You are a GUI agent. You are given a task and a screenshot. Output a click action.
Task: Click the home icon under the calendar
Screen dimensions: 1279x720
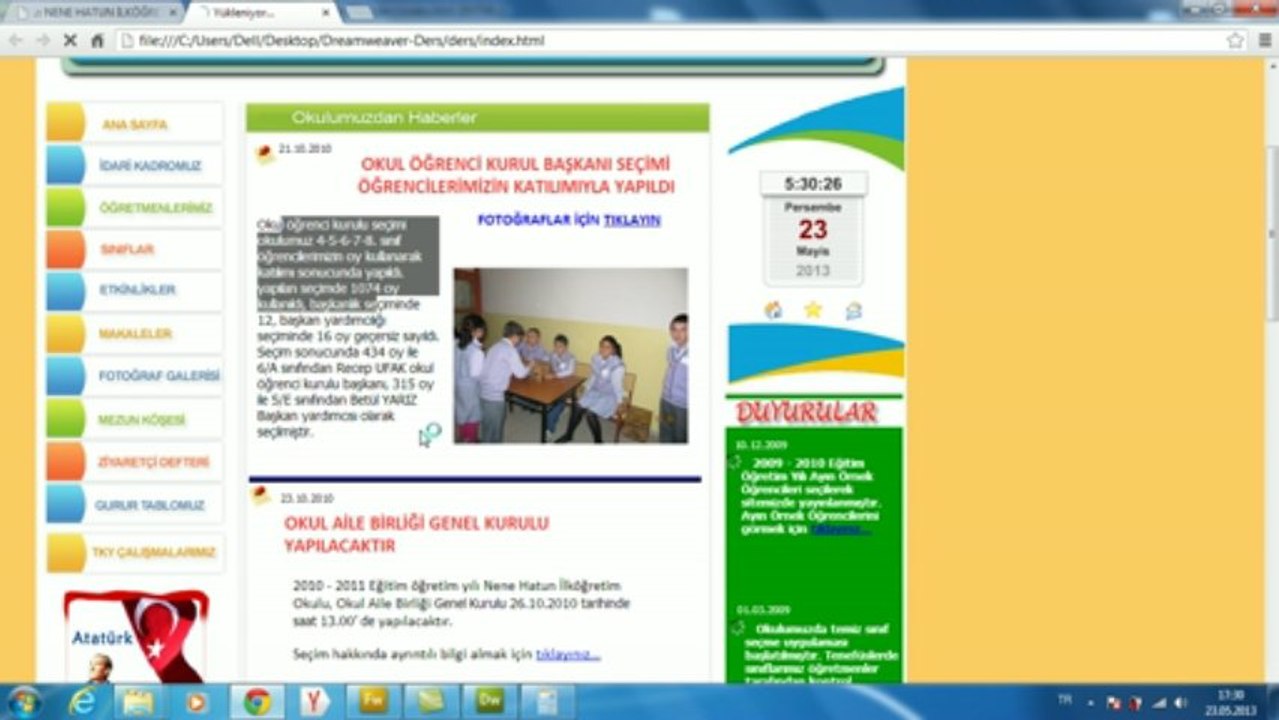point(773,310)
